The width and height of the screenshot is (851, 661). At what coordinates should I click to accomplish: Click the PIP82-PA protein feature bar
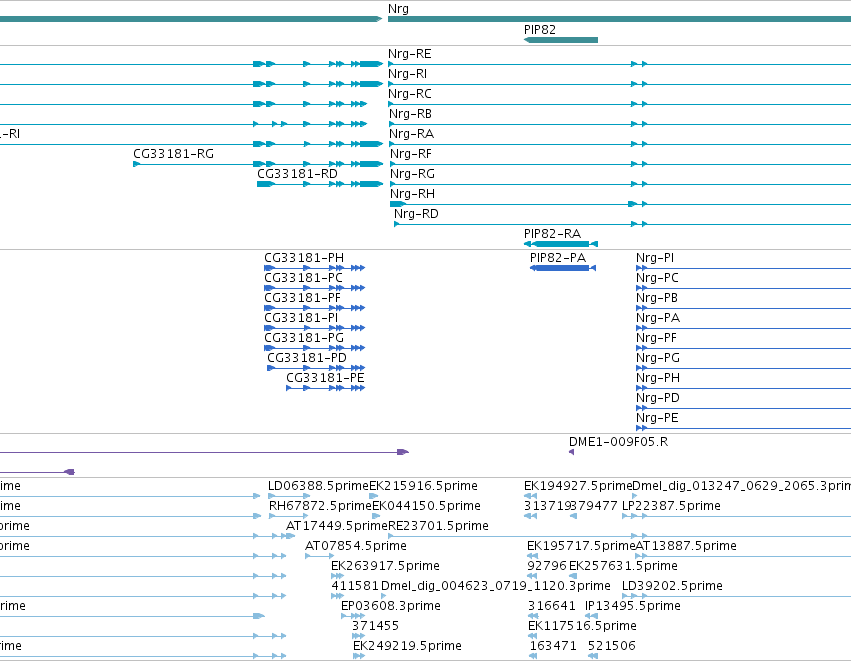563,268
